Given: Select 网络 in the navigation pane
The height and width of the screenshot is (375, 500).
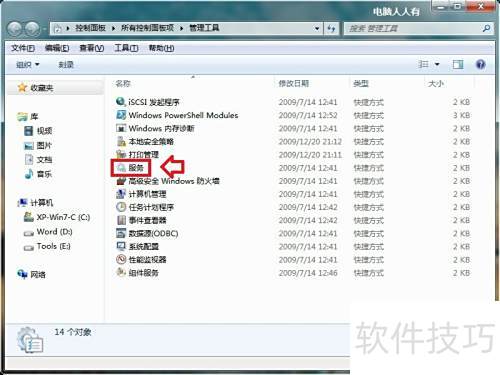Looking at the screenshot, I should (x=32, y=274).
